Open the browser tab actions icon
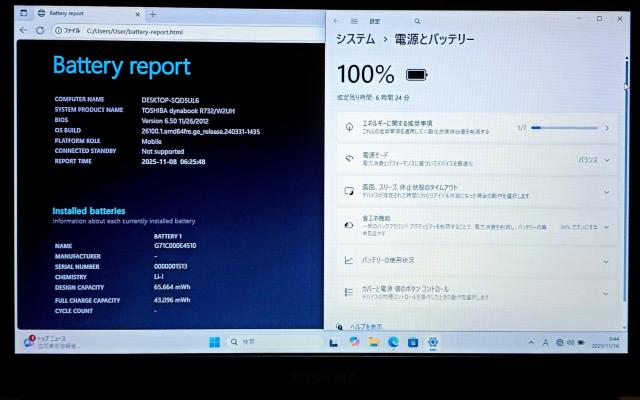640x400 pixels. coord(24,13)
